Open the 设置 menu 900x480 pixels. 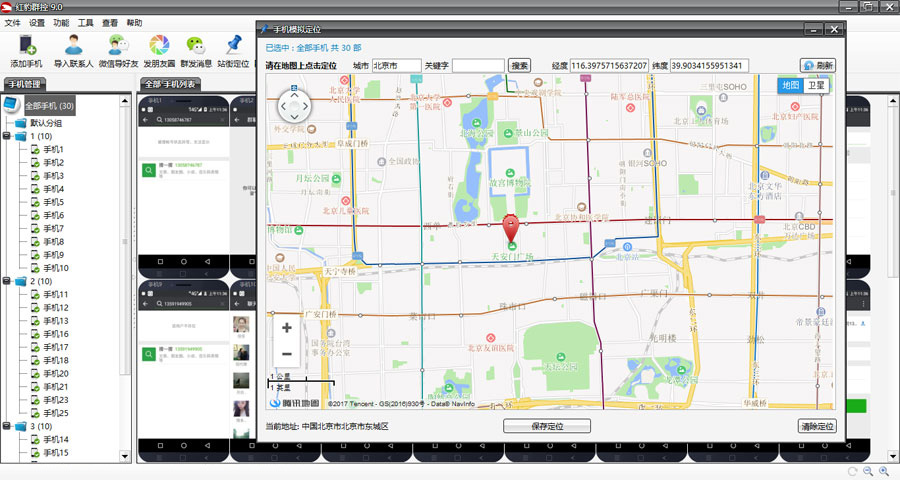tap(37, 23)
